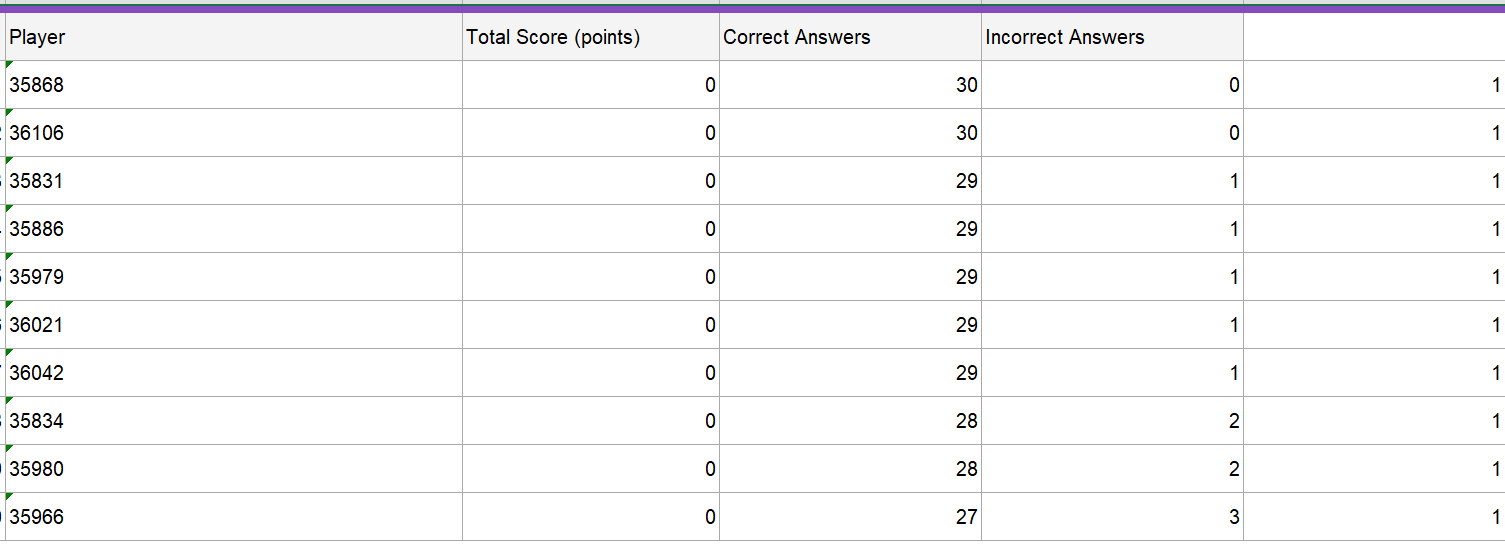Click the player 35834 cell
The width and height of the screenshot is (1505, 545).
(233, 421)
